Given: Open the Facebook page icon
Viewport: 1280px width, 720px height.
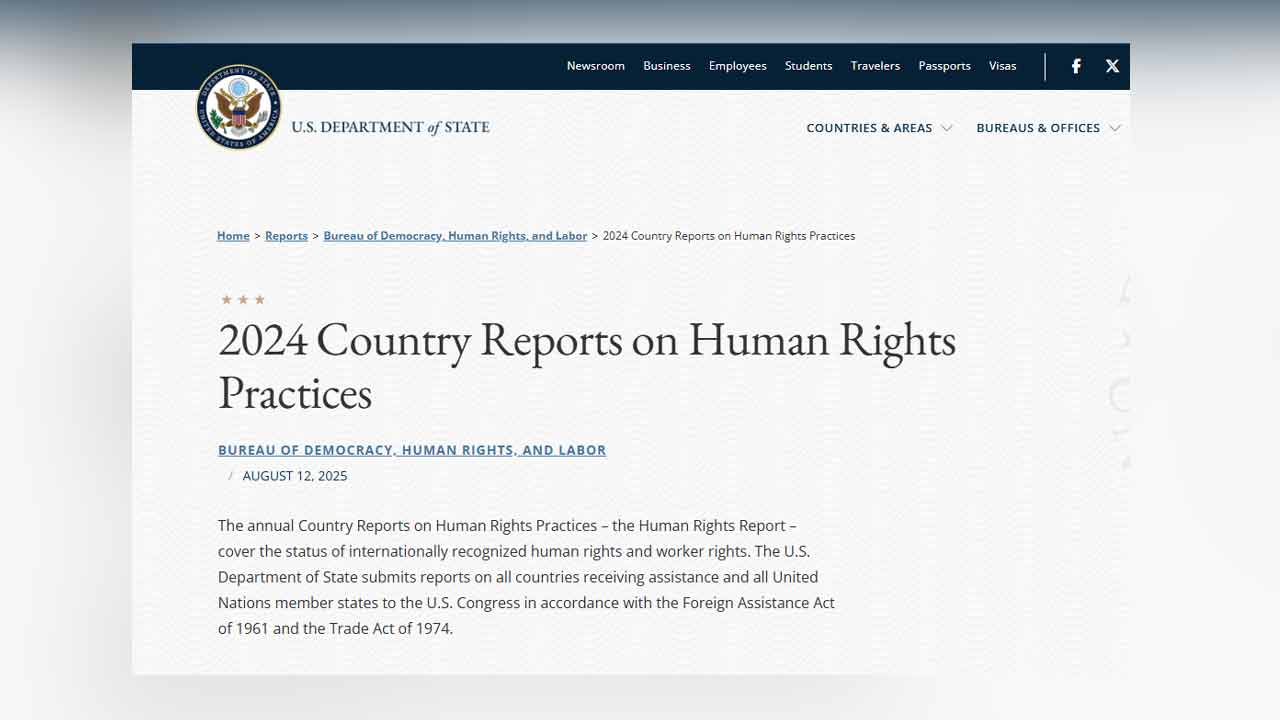Looking at the screenshot, I should 1076,66.
